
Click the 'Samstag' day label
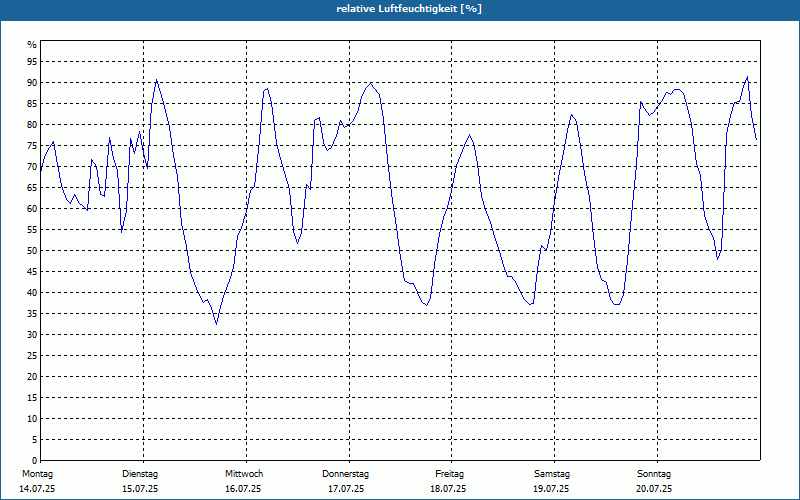(552, 474)
